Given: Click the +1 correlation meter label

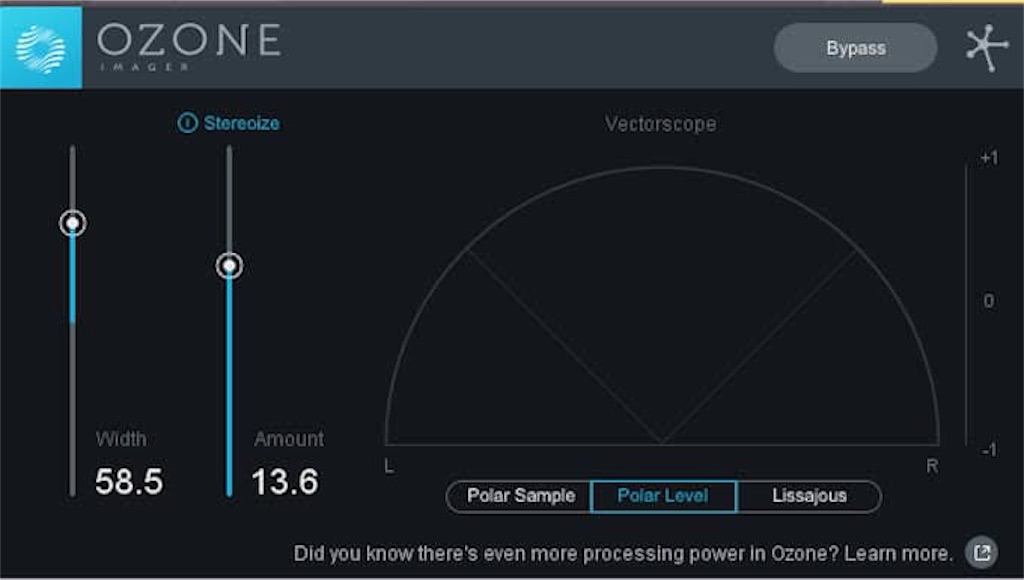Looking at the screenshot, I should click(989, 159).
